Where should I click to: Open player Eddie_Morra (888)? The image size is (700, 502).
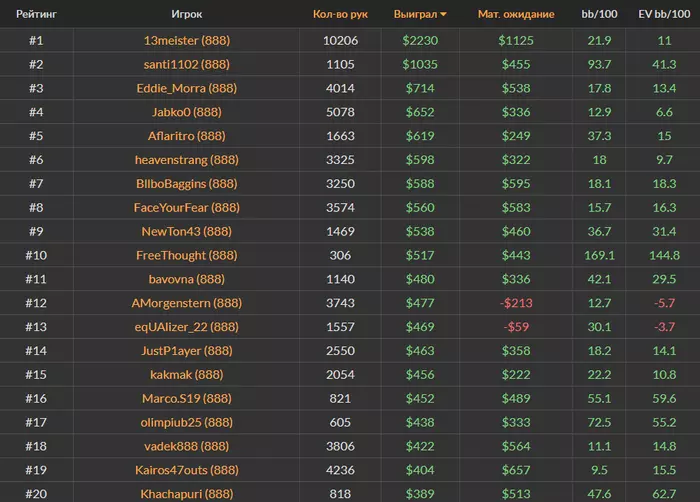187,88
